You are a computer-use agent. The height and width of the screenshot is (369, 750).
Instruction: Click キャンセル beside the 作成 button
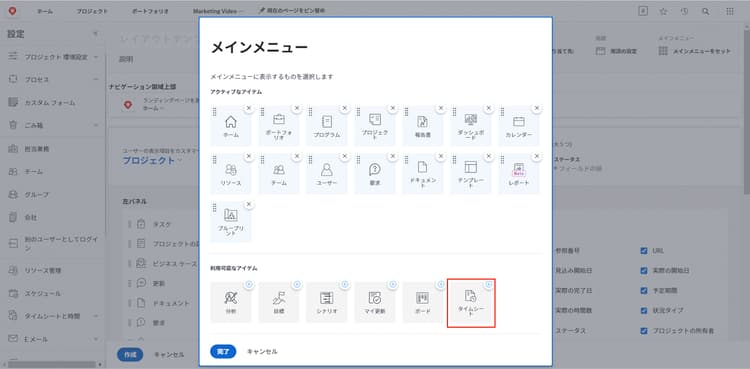(169, 355)
